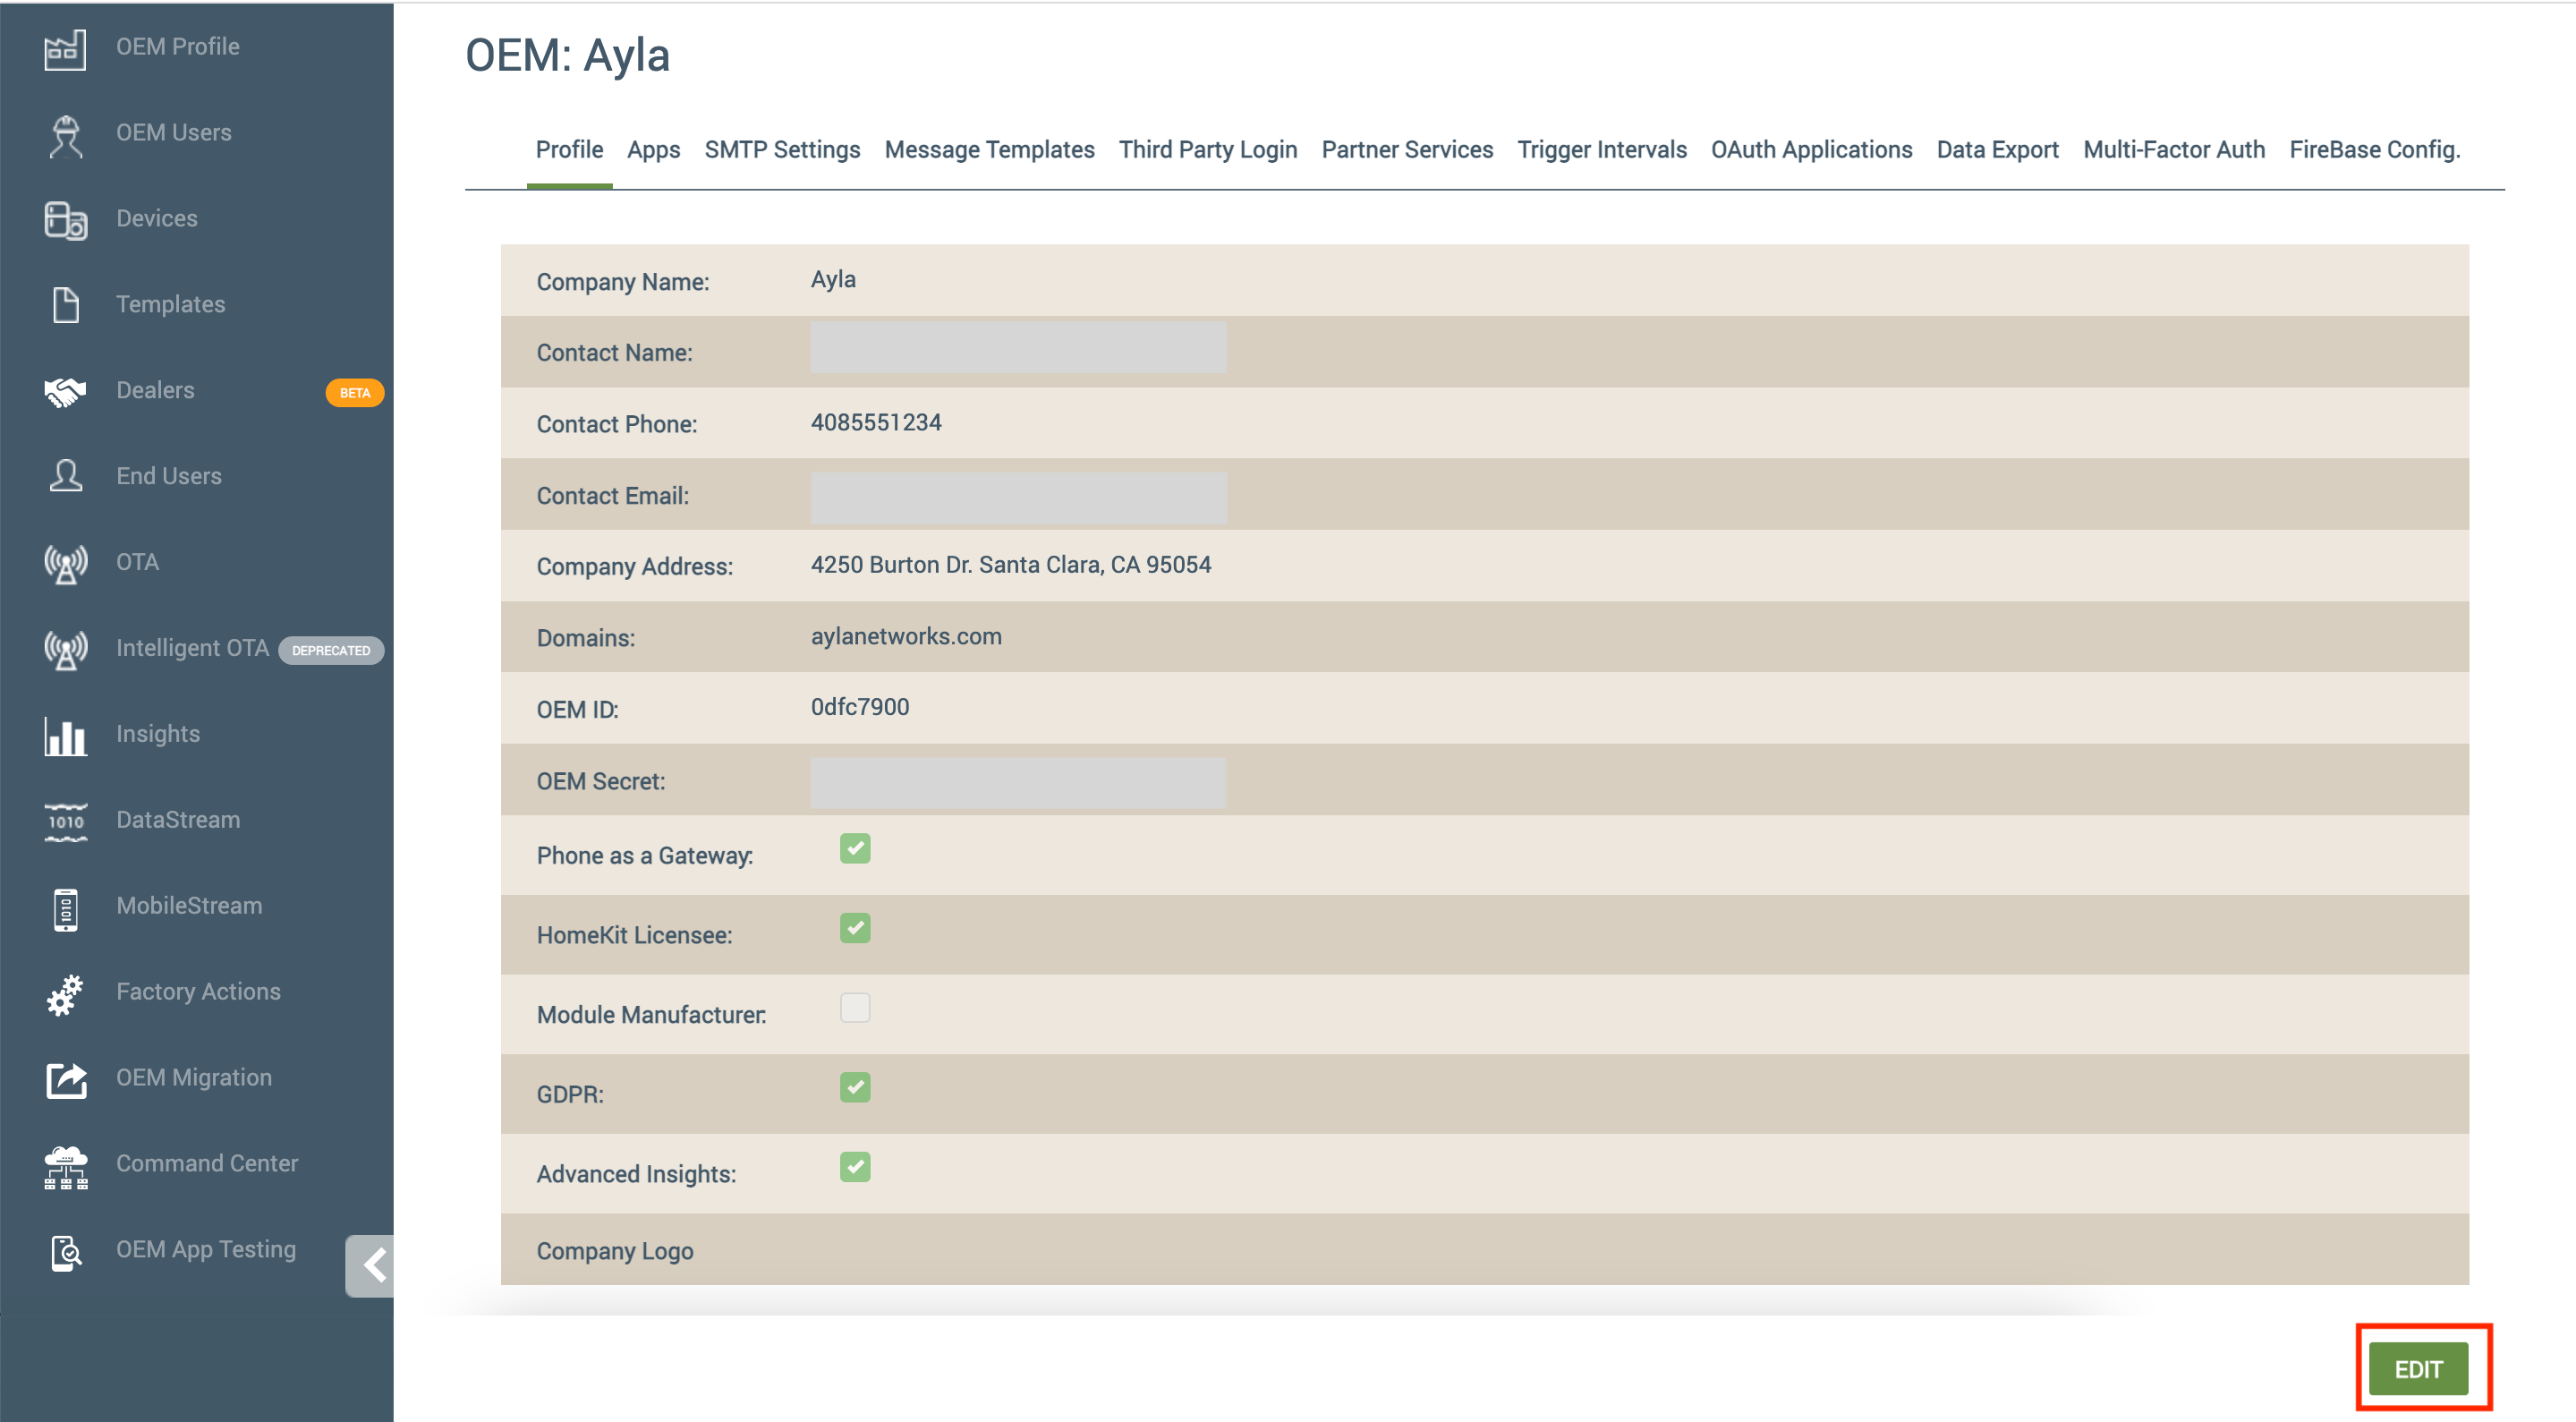The image size is (2576, 1422).
Task: Go to OEM App Testing label
Action: (x=206, y=1250)
